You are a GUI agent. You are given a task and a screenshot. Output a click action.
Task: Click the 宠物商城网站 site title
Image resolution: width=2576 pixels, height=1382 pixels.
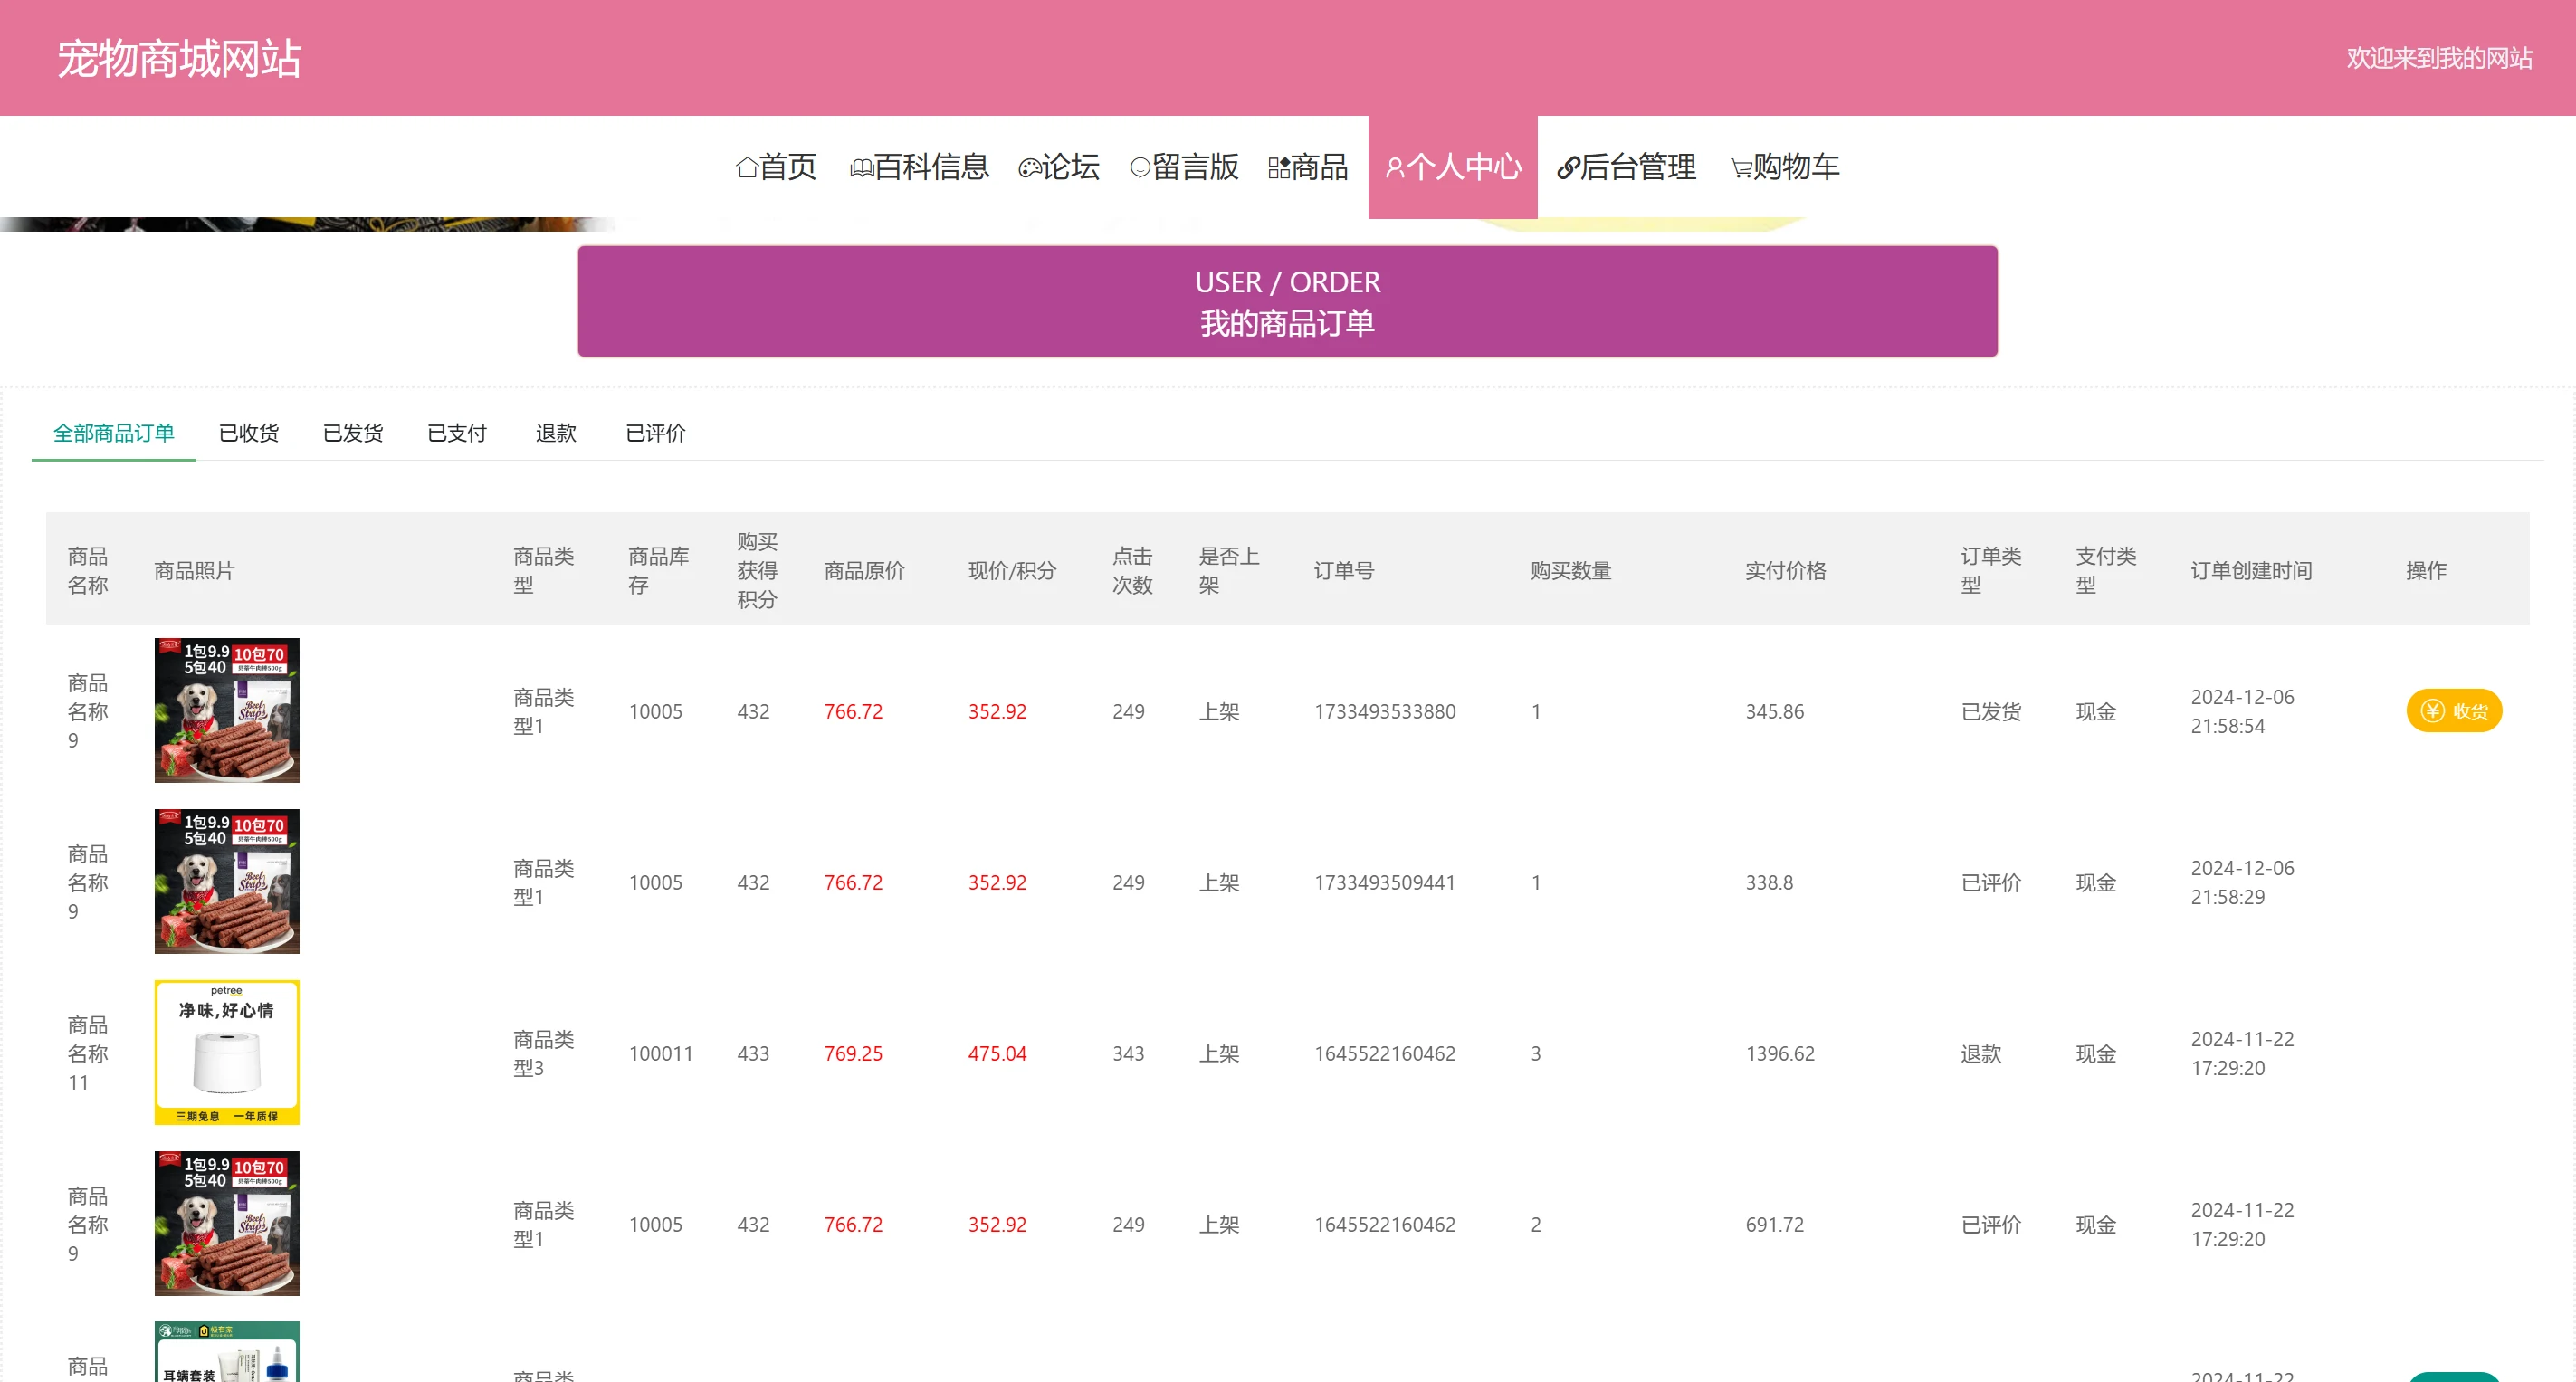coord(179,58)
